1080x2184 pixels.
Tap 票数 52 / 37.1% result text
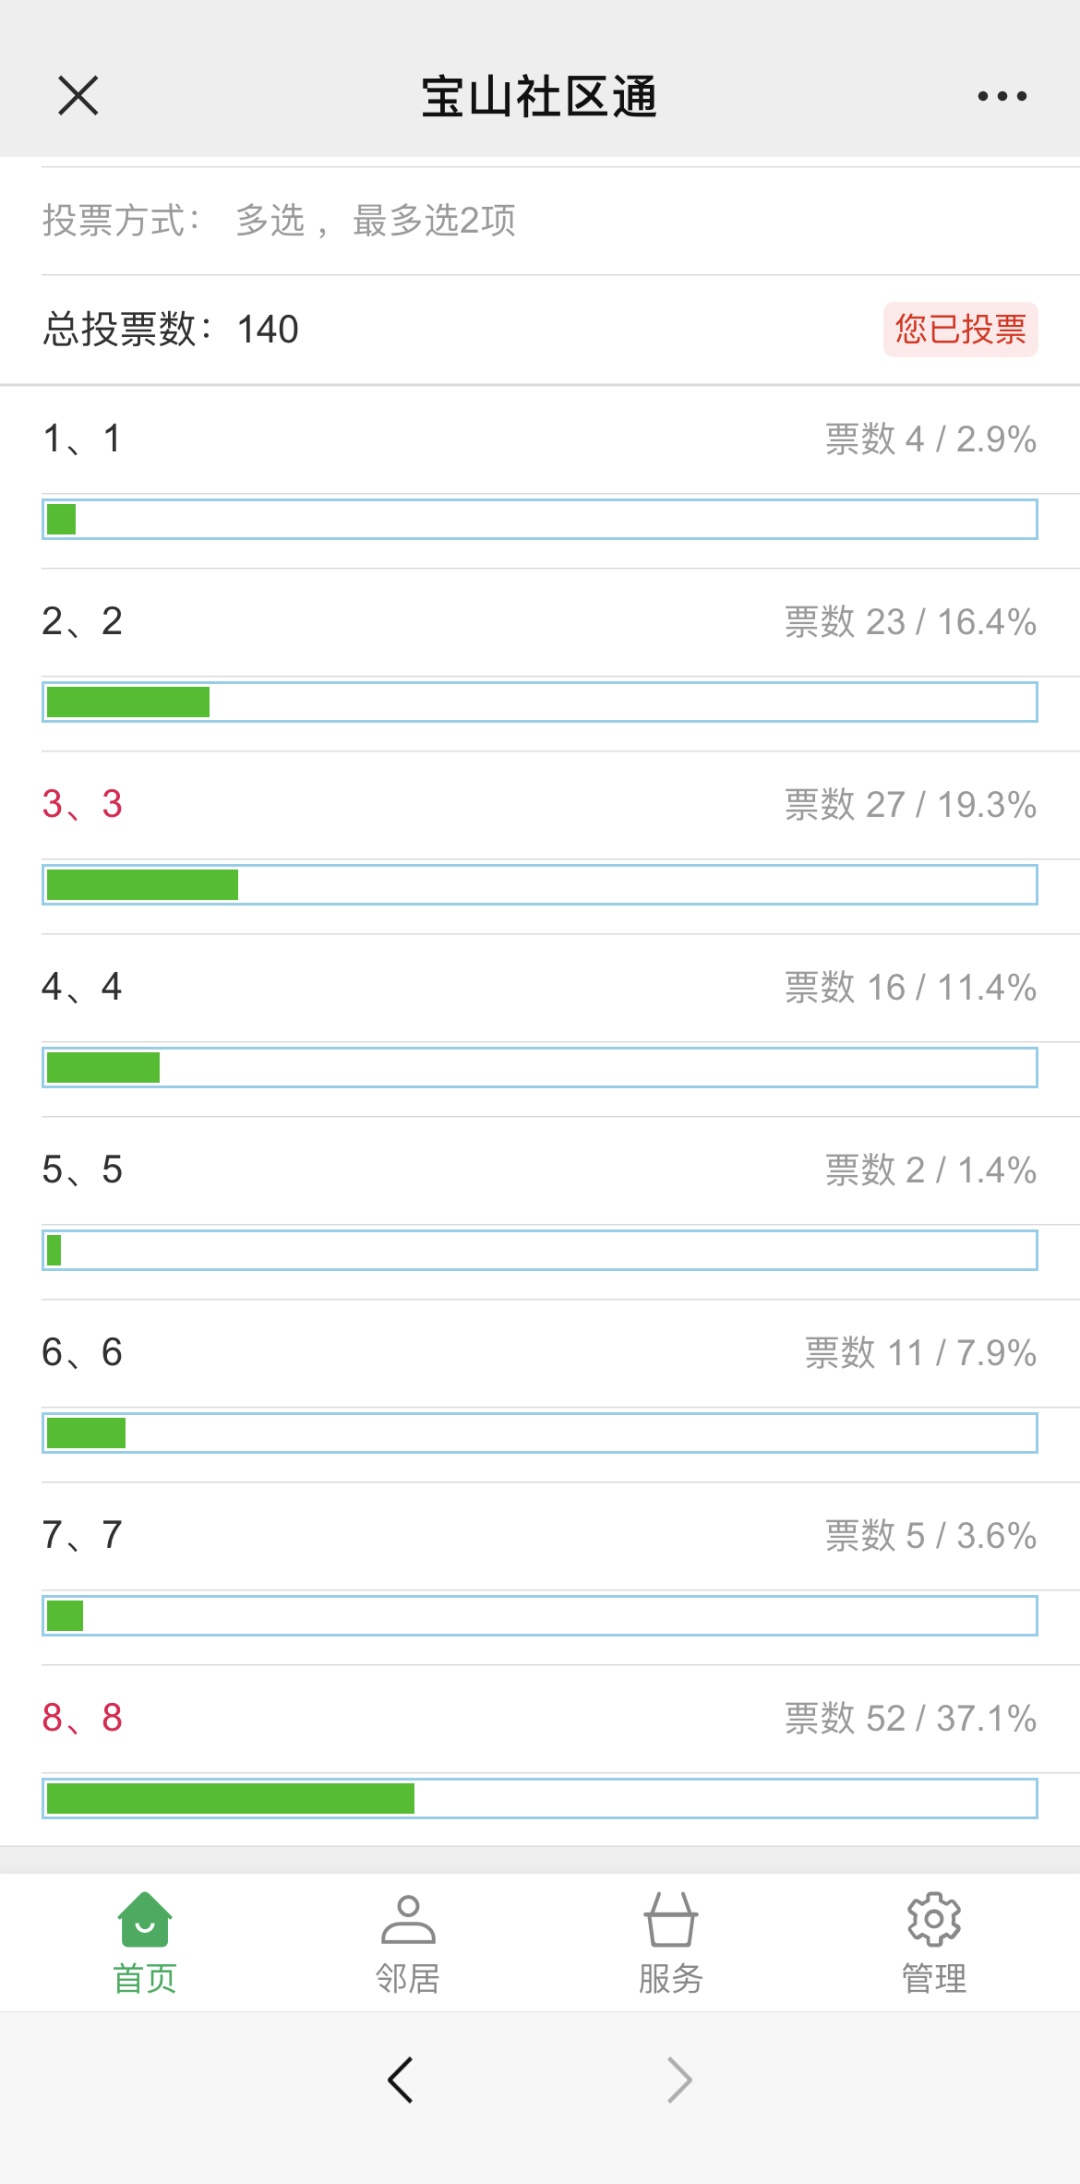(910, 1718)
